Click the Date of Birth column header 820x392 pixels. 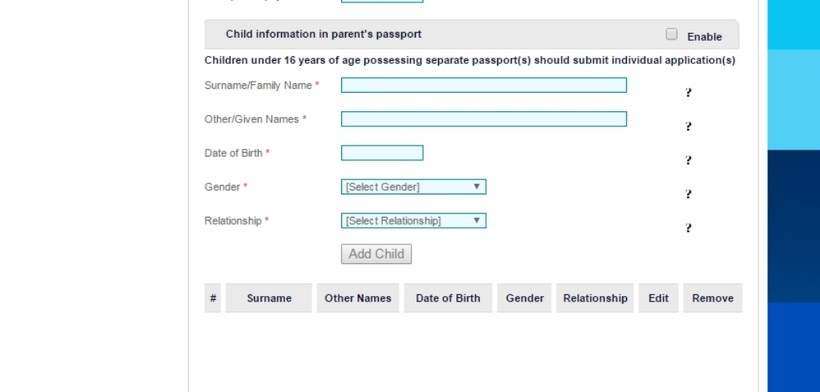click(x=448, y=298)
